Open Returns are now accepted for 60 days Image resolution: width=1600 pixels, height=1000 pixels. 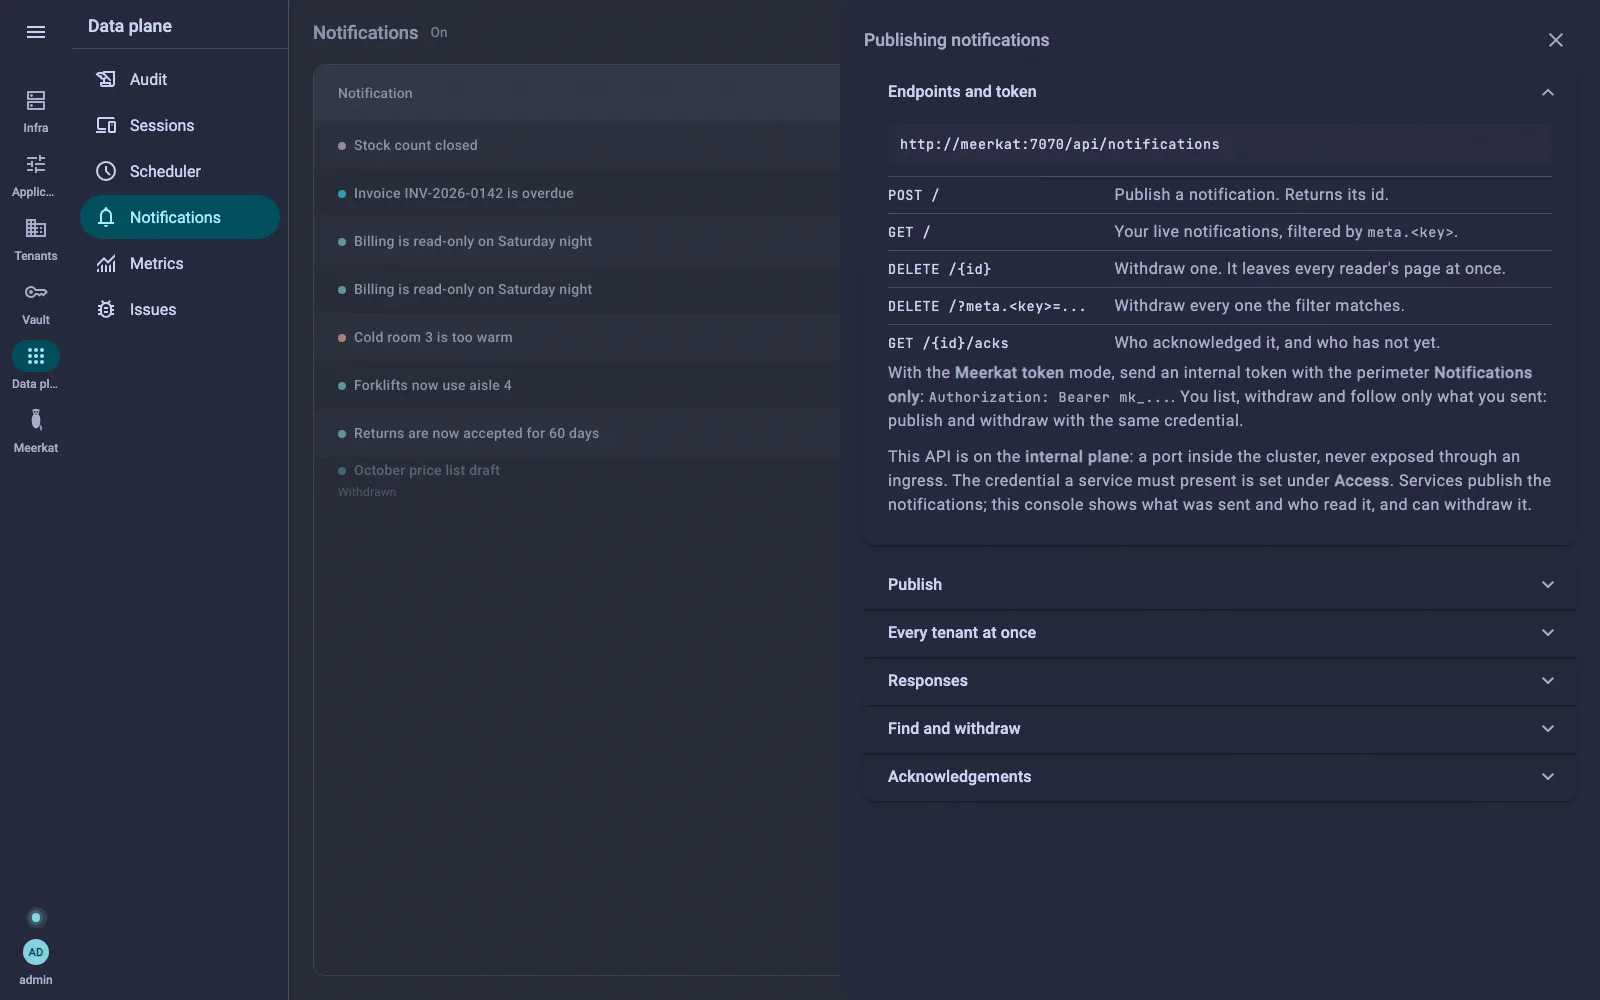[x=577, y=433]
